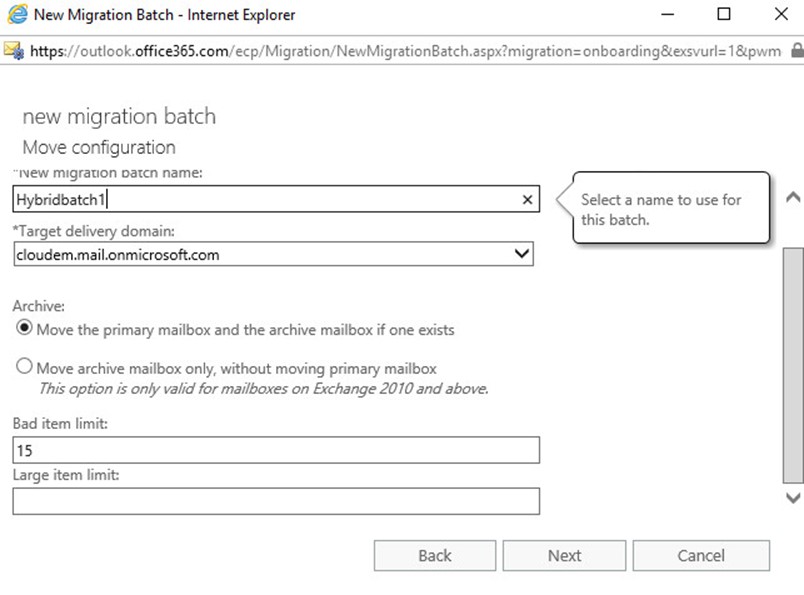
Task: Click the 'Bad item limit:' label
Action: tap(60, 424)
